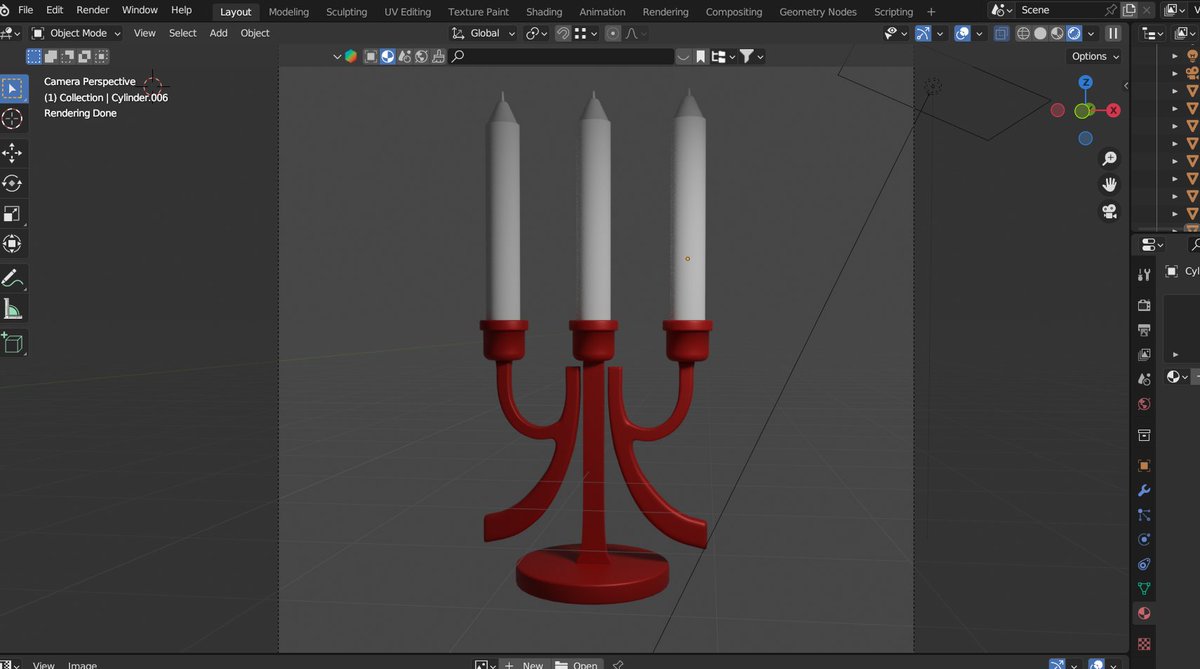The height and width of the screenshot is (669, 1200).
Task: Open the Object Mode dropdown
Action: [76, 33]
